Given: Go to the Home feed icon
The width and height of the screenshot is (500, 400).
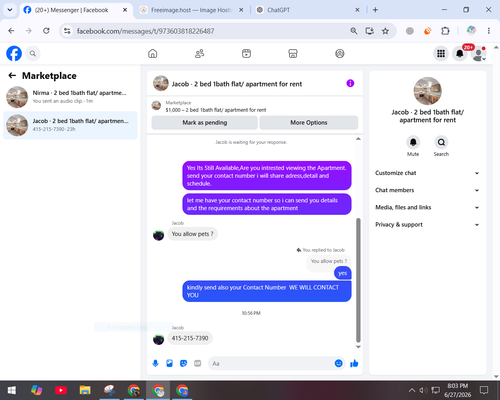Looking at the screenshot, I should coord(153,53).
